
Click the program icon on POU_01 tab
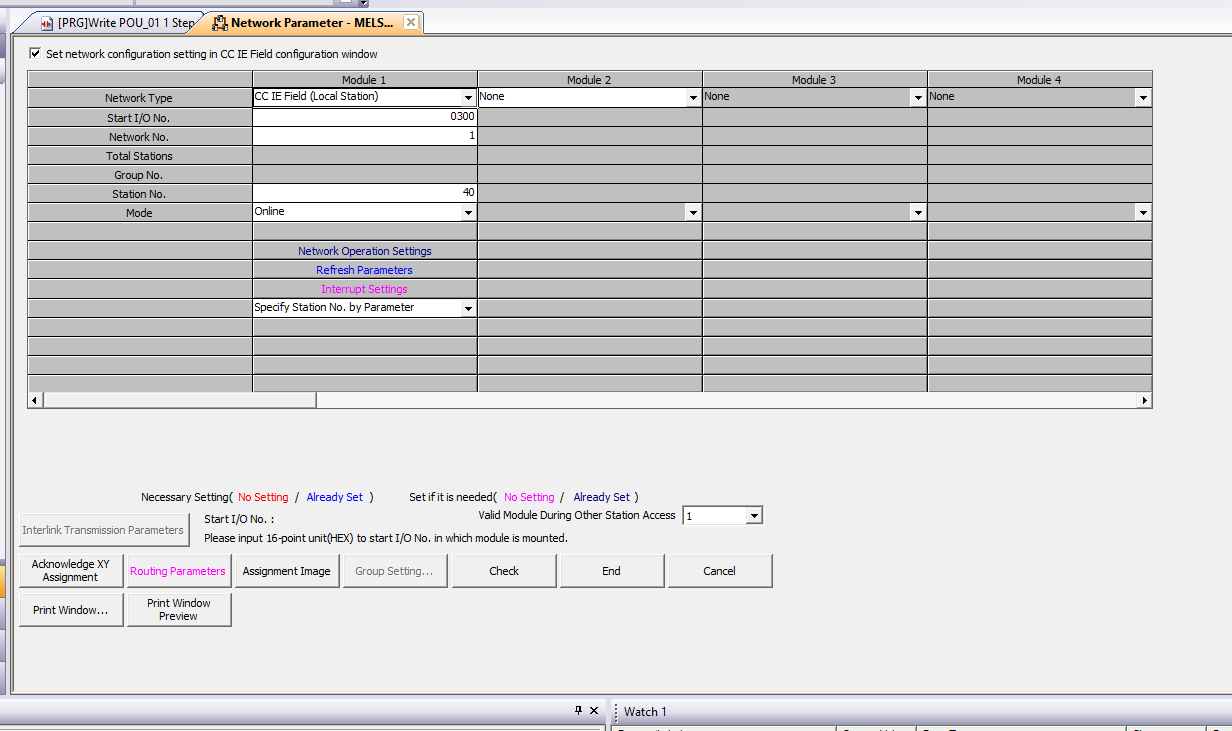47,23
